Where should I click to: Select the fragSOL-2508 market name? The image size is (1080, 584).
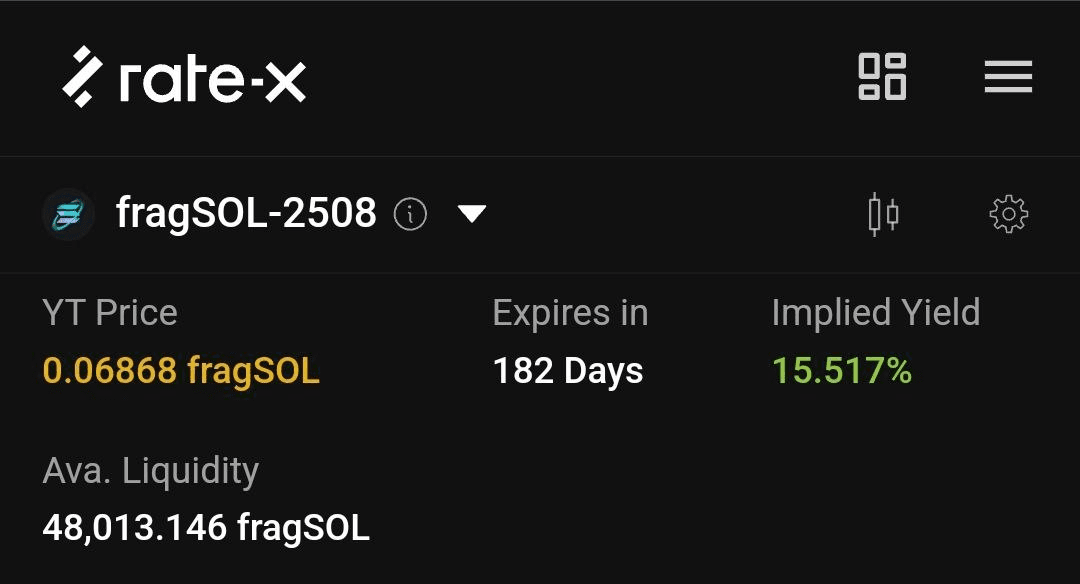246,213
